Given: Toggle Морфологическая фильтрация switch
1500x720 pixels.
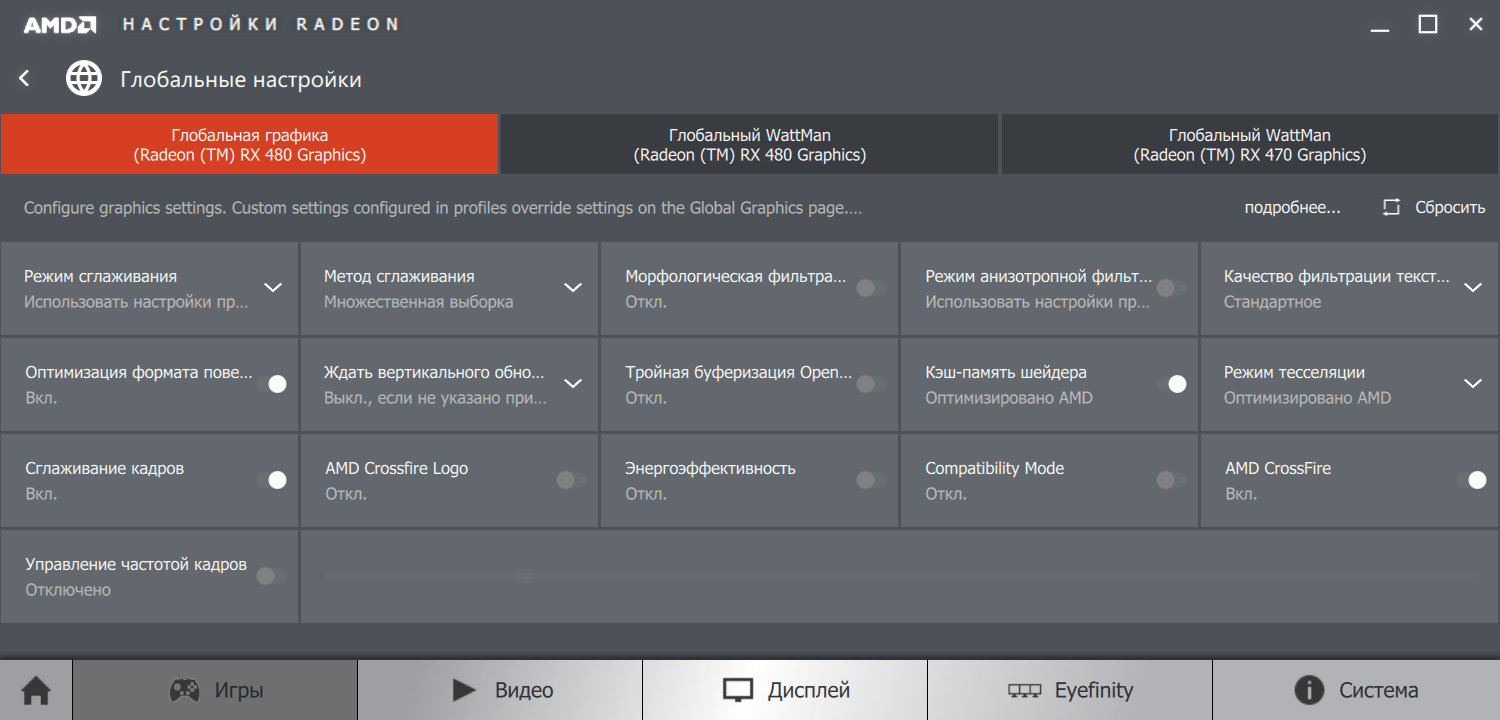Looking at the screenshot, I should point(871,288).
